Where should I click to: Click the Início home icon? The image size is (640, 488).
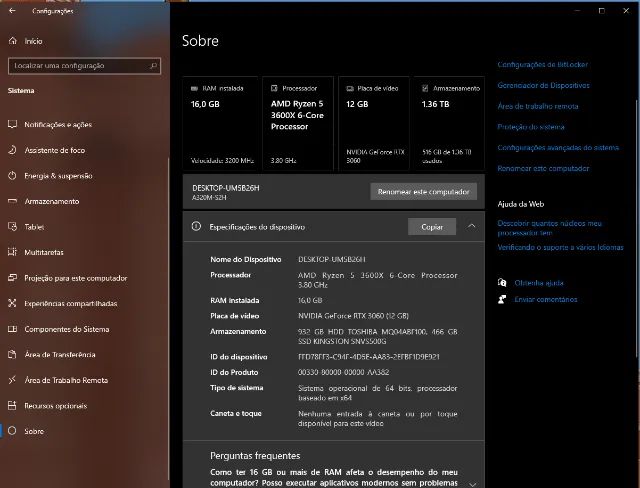point(13,41)
